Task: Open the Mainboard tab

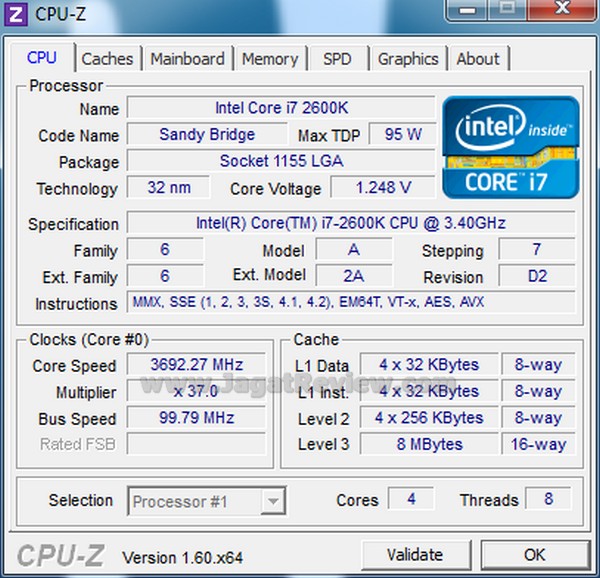Action: pos(187,59)
